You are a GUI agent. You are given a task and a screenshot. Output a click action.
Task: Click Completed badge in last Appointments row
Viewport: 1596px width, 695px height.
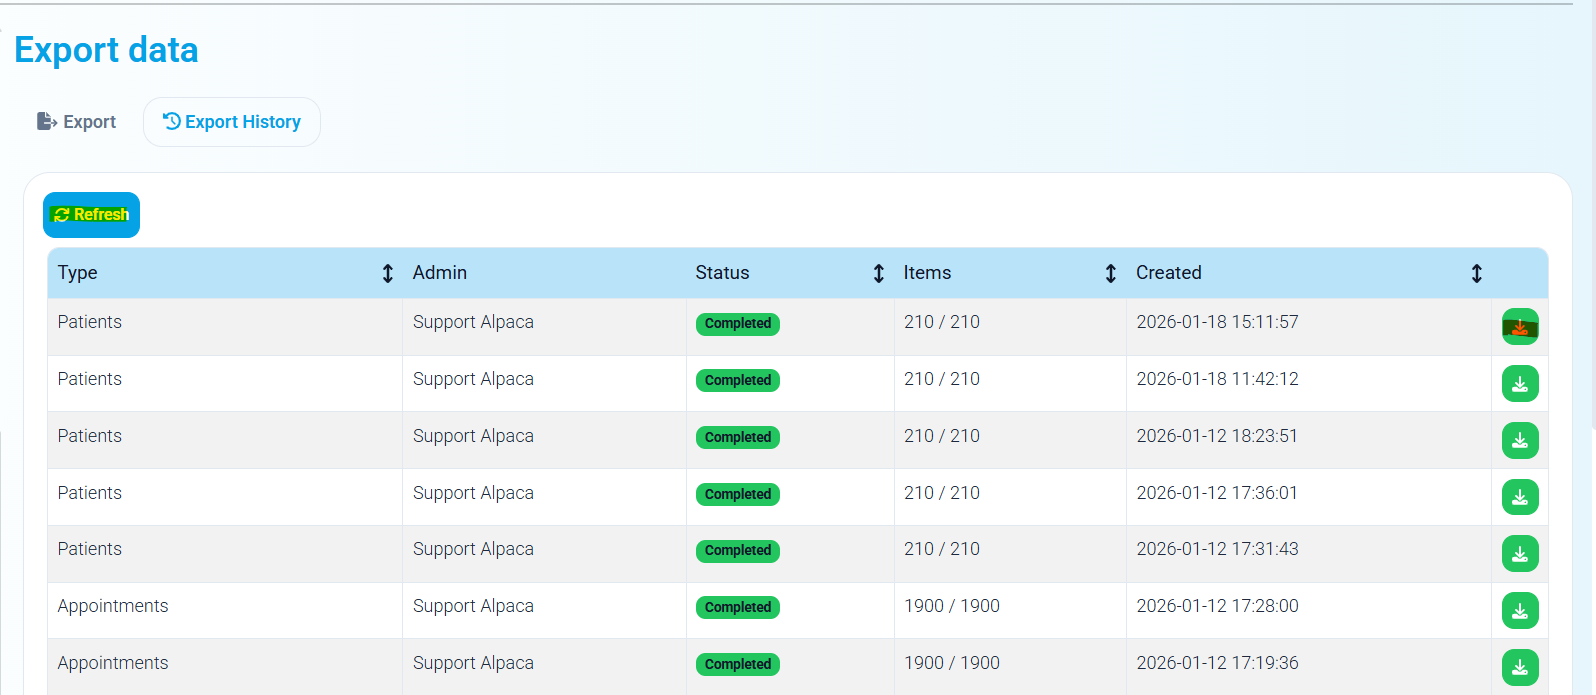tap(738, 664)
